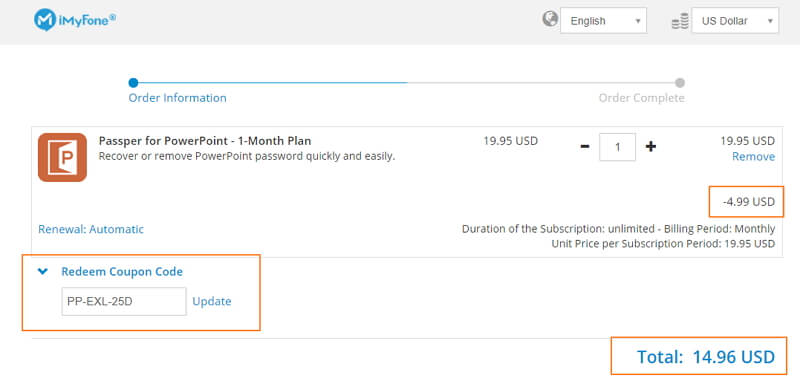Decrease quantity with the minus button
The image size is (800, 384).
(585, 147)
